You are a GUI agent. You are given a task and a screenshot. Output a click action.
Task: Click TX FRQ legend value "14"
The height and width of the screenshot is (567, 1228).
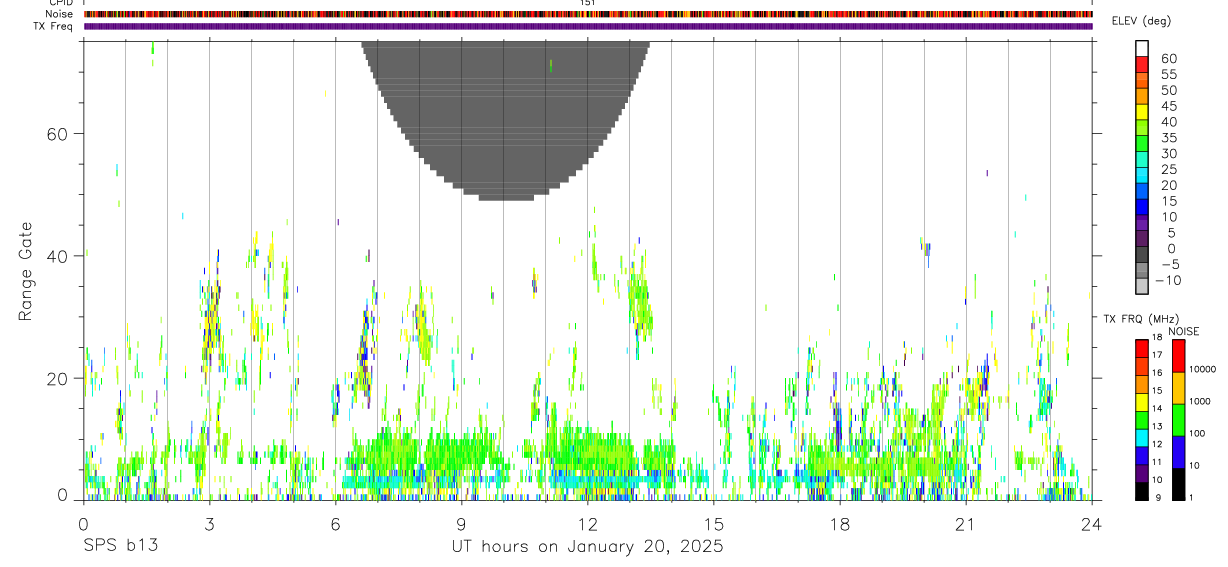click(1157, 409)
